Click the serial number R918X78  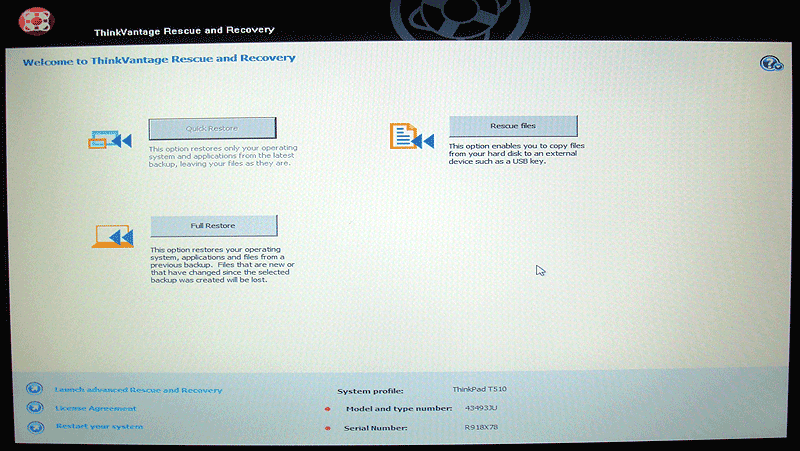pos(481,427)
